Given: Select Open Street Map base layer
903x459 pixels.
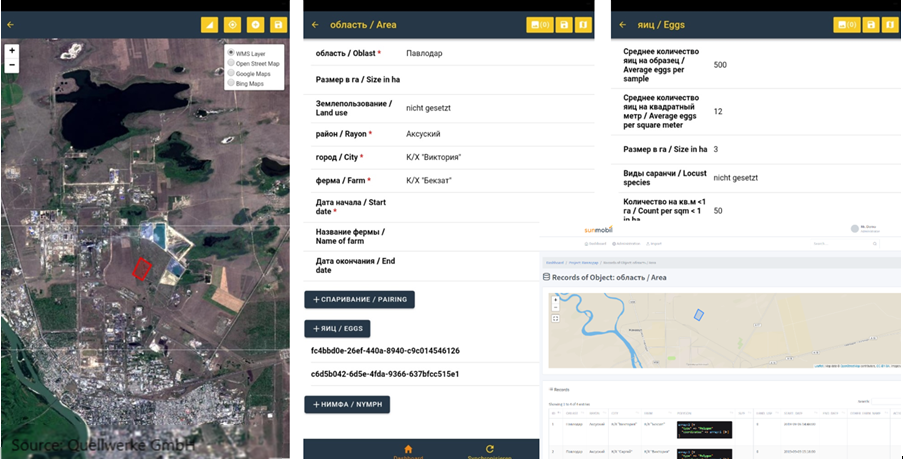Looking at the screenshot, I should (231, 63).
